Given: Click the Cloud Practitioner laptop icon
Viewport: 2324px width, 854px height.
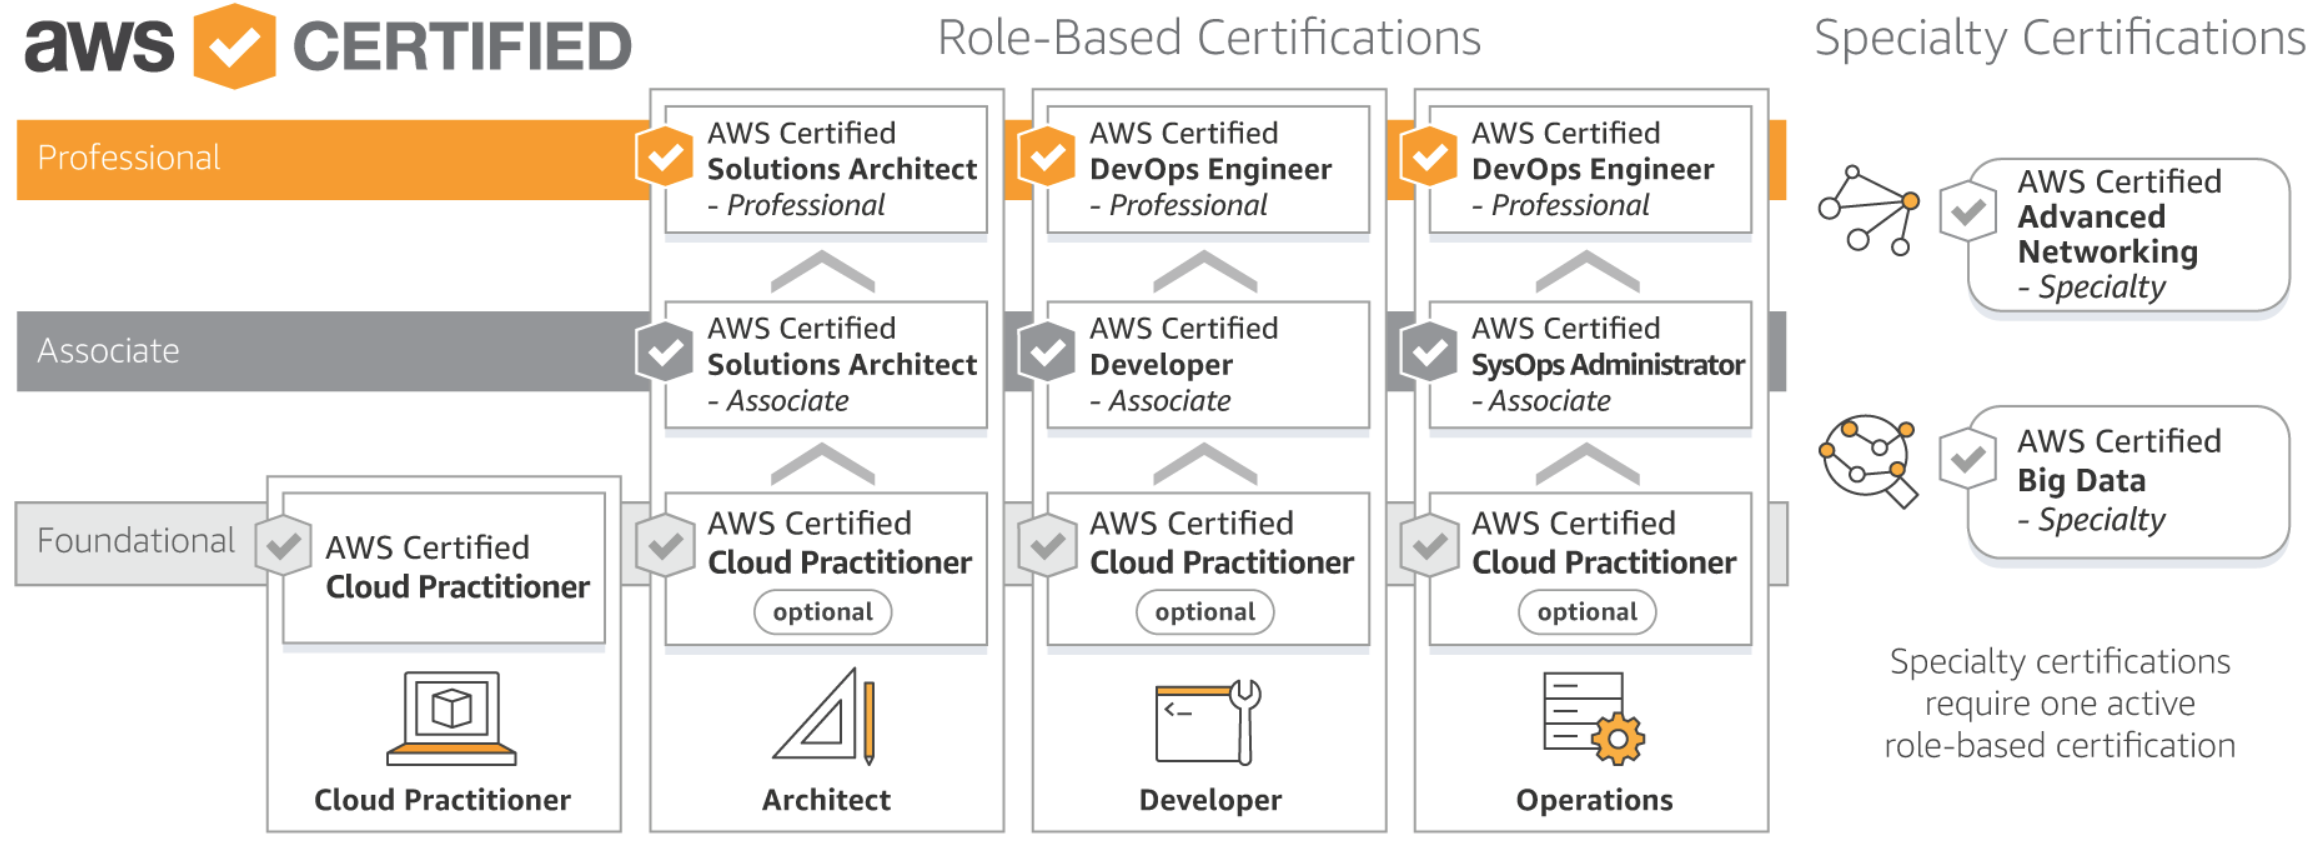Looking at the screenshot, I should (x=451, y=718).
